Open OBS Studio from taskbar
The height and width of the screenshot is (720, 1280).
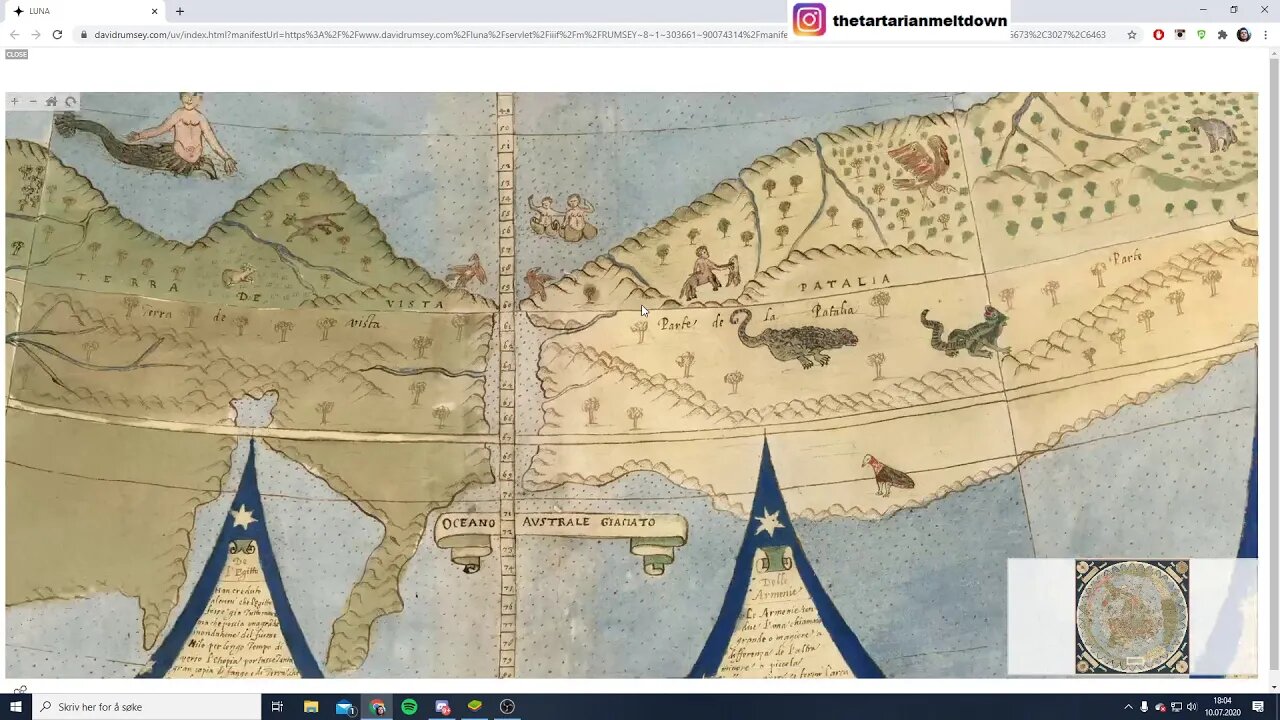(507, 707)
